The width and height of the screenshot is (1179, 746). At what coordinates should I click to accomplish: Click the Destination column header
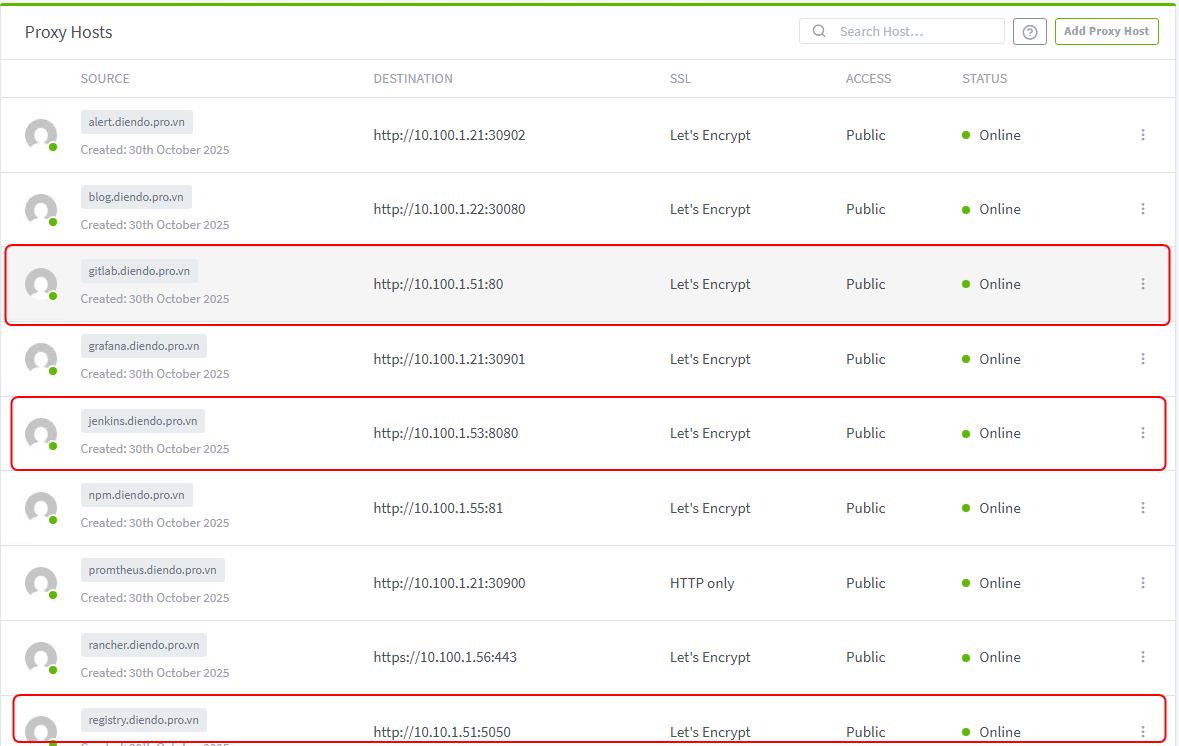pyautogui.click(x=413, y=79)
